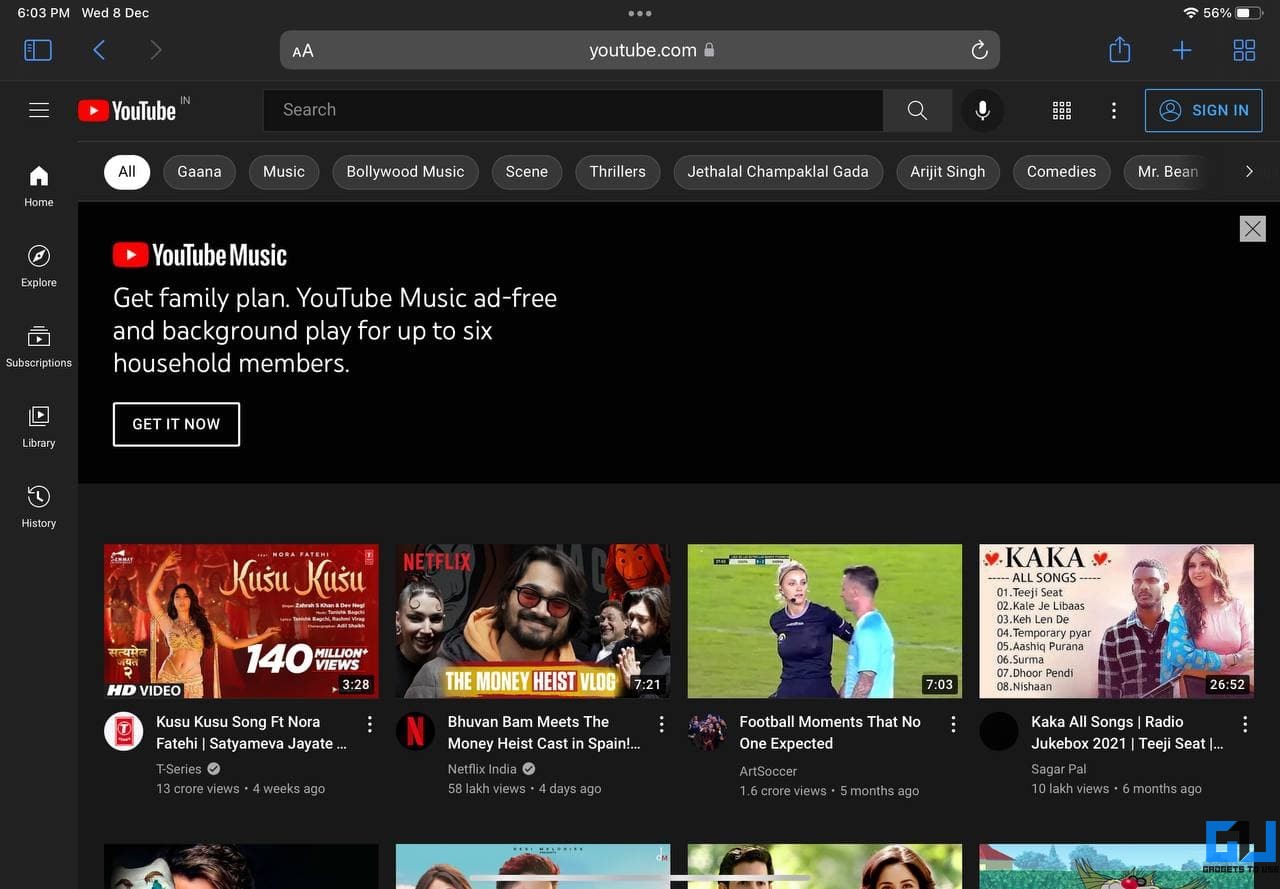
Task: Click the Netflix India channel name
Action: 482,769
